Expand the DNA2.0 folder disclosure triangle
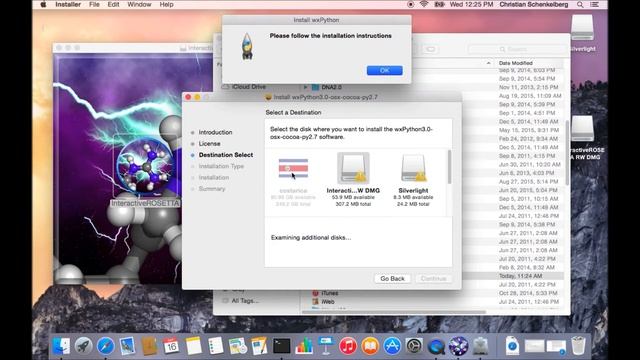Image resolution: width=640 pixels, height=360 pixels. coord(305,87)
